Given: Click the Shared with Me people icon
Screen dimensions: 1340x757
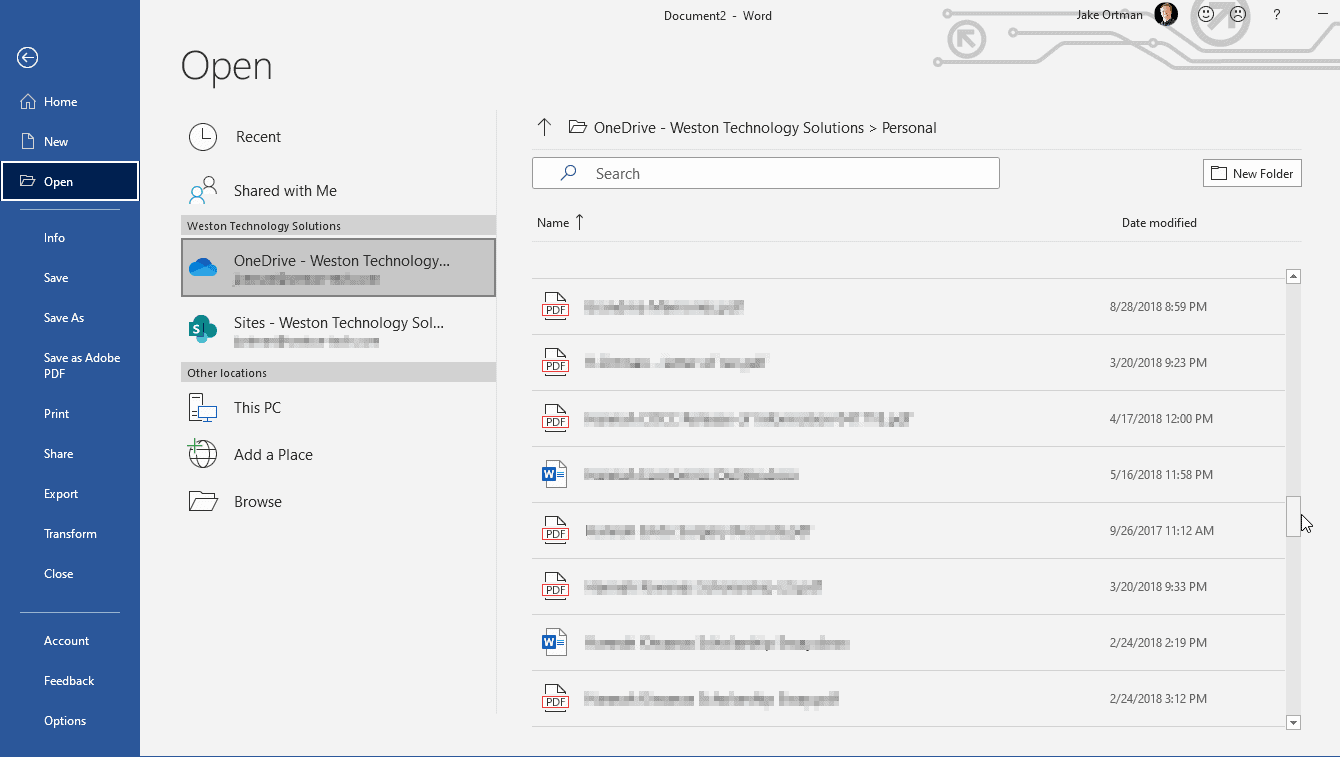Looking at the screenshot, I should click(x=203, y=190).
